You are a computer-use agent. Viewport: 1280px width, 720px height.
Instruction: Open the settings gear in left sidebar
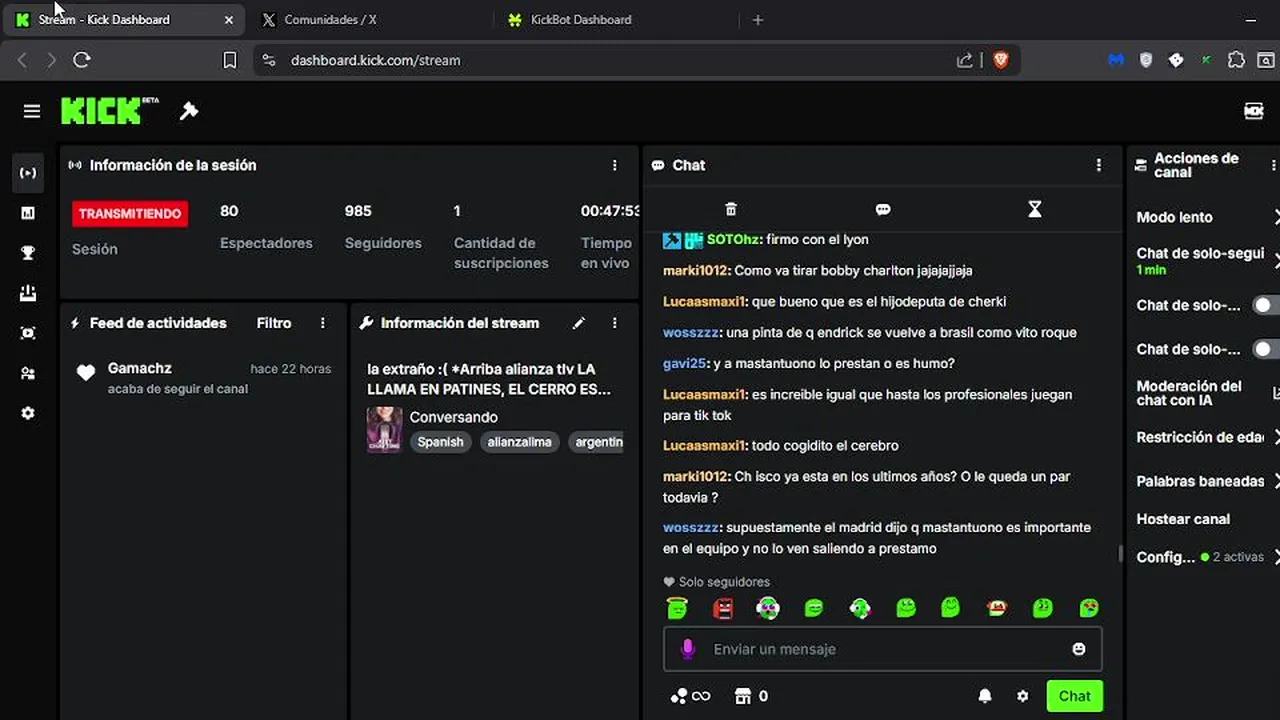click(x=28, y=413)
